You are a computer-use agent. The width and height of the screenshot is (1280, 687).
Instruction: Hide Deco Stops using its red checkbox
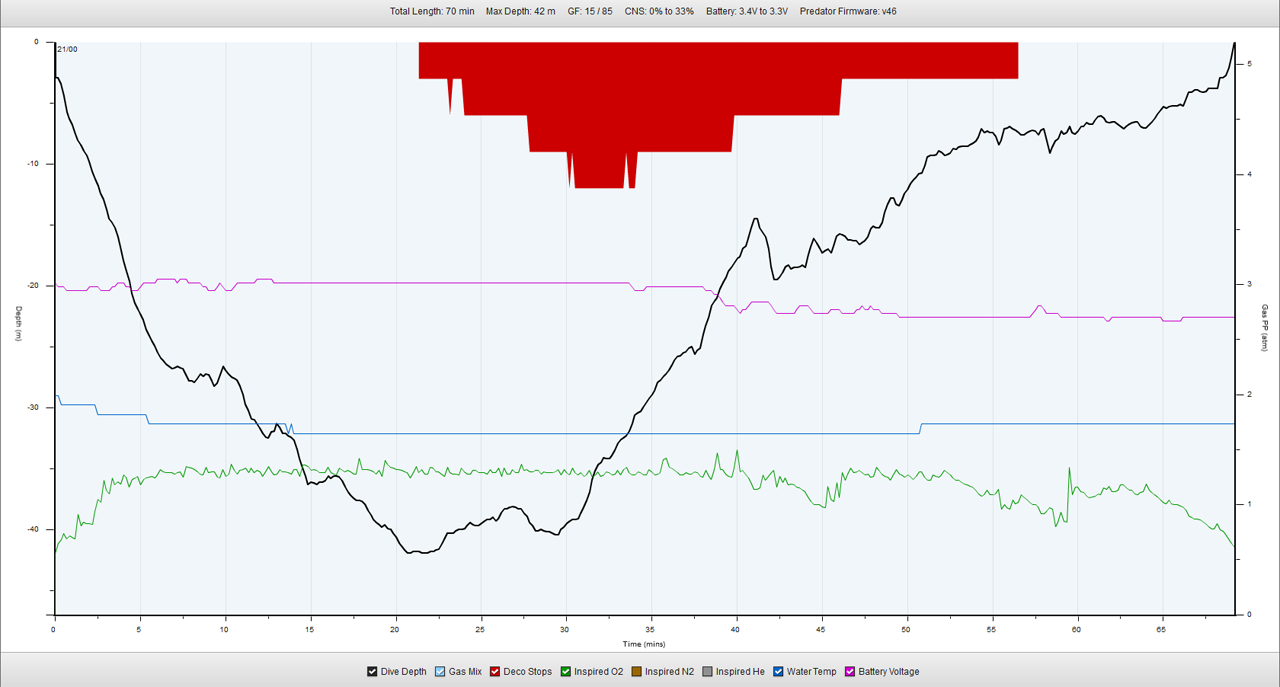pos(495,672)
